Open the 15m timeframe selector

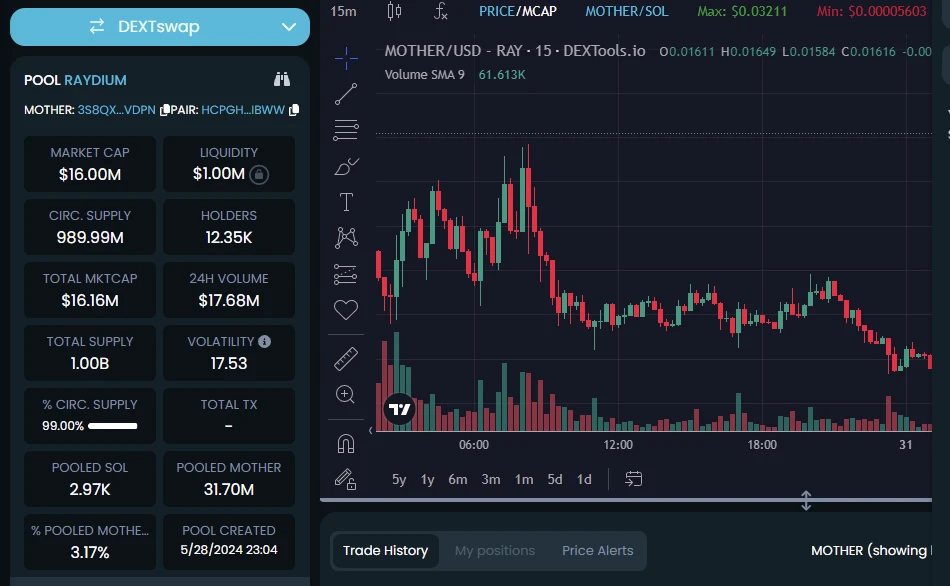click(344, 11)
